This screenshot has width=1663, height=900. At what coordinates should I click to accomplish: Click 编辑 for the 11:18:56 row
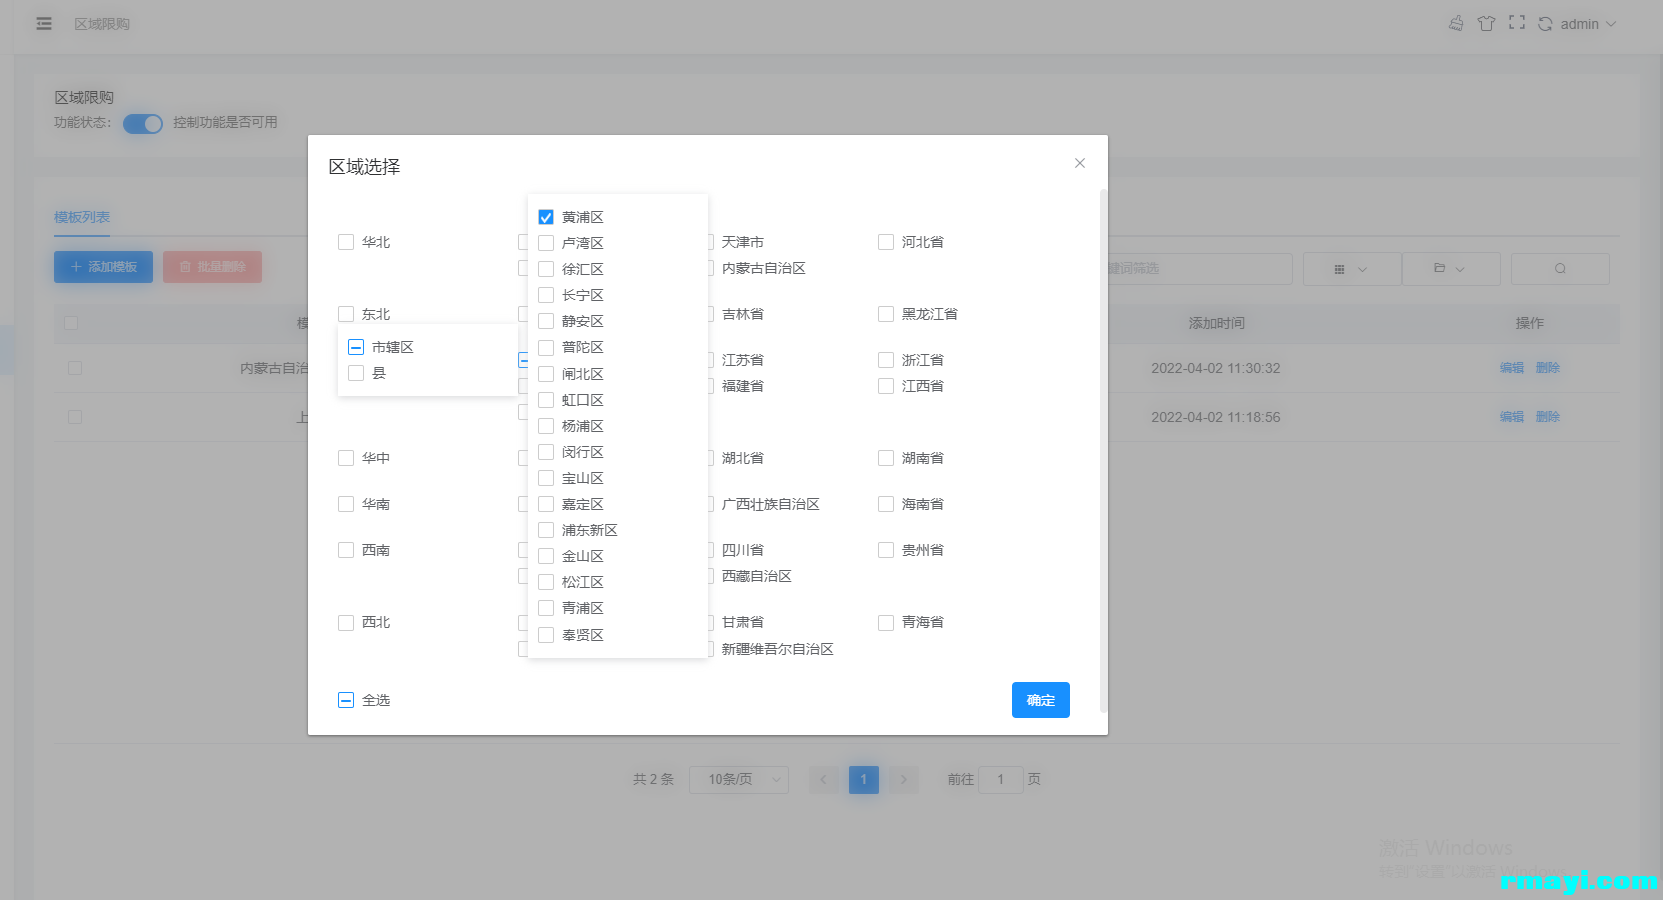1512,417
